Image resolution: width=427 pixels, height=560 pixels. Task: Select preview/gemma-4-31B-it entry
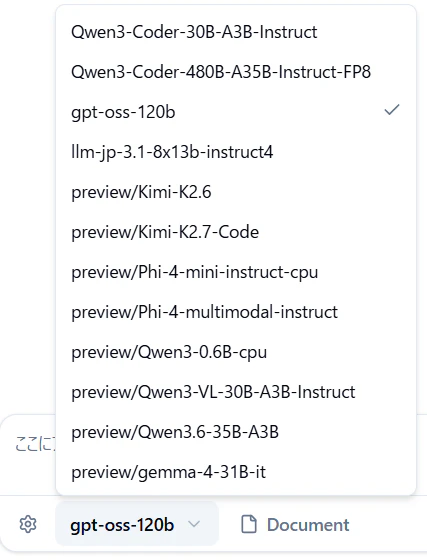click(x=236, y=472)
